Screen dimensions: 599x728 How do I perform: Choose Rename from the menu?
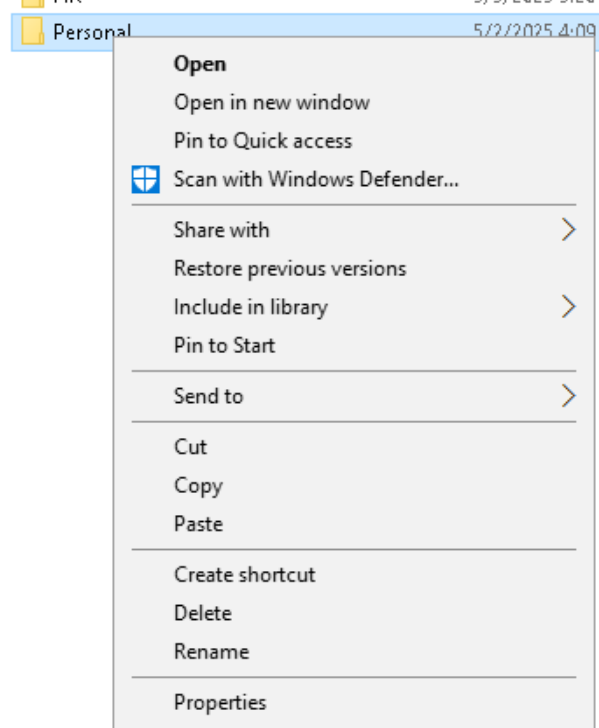click(x=212, y=652)
